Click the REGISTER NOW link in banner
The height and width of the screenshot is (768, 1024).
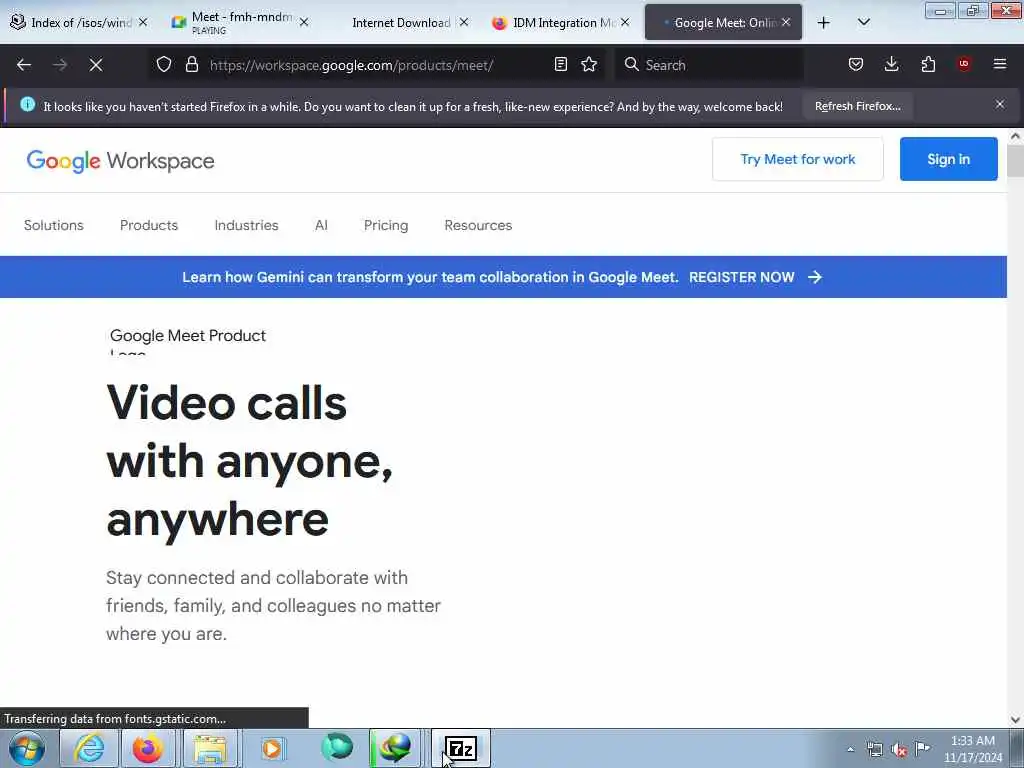(755, 277)
